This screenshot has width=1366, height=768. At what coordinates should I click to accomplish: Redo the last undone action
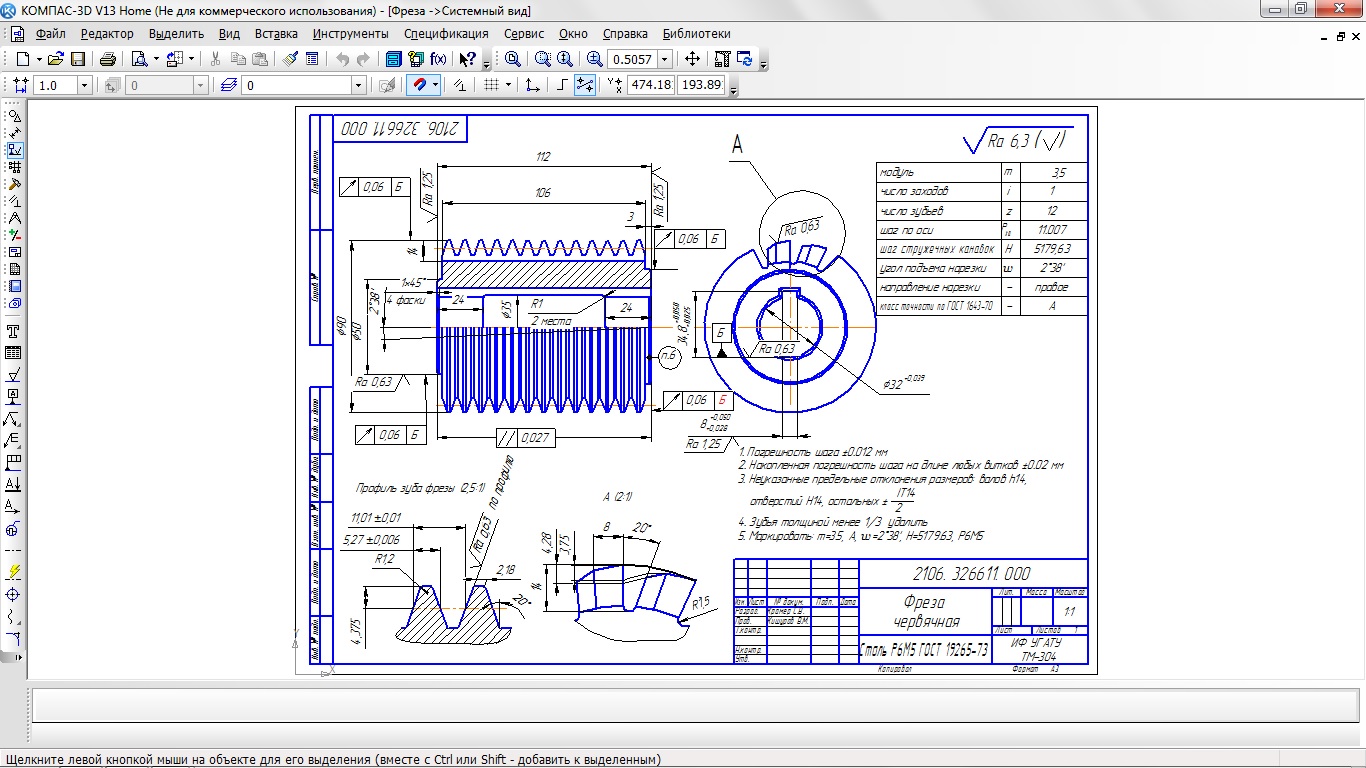[x=364, y=59]
